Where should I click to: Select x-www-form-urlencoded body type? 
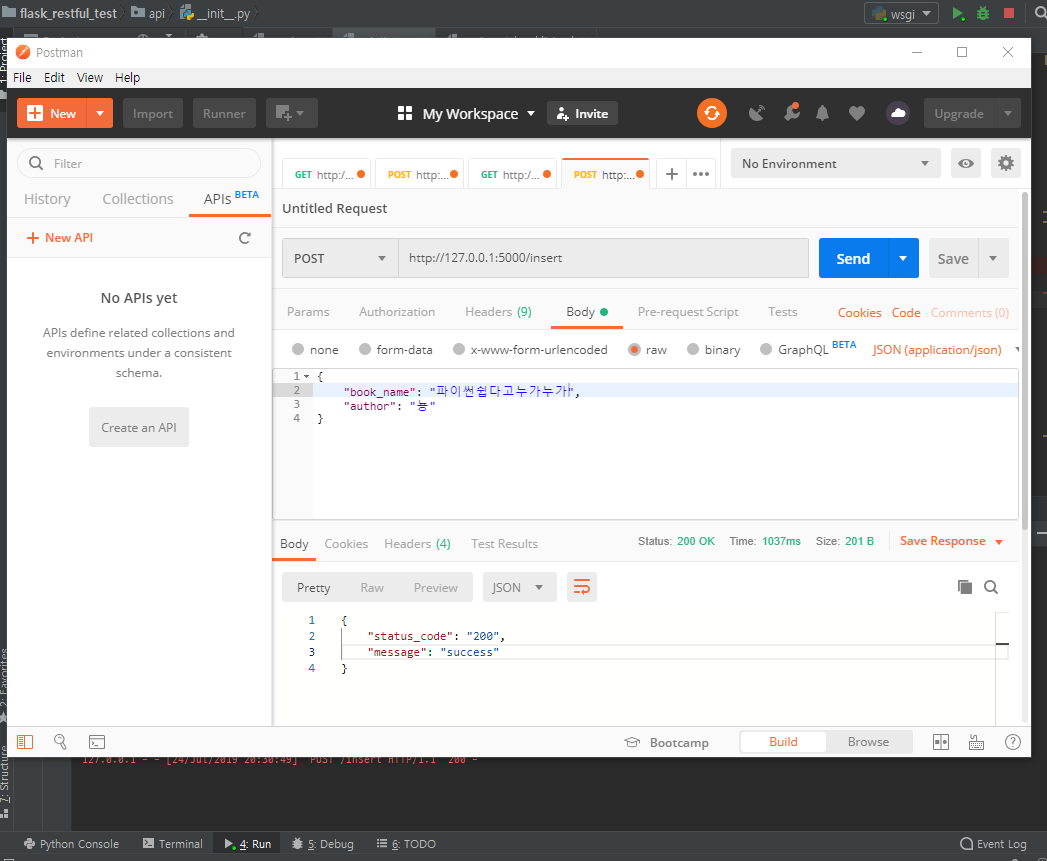click(459, 349)
